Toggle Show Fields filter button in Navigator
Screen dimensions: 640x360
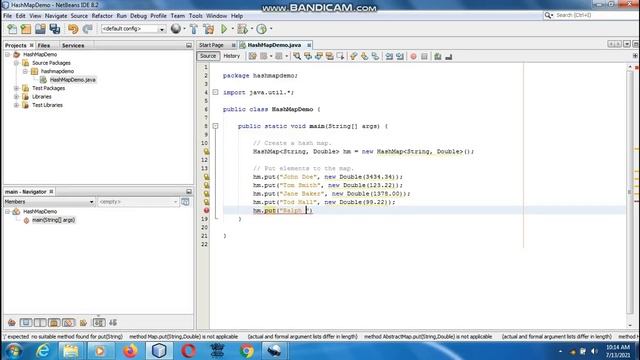[x=26, y=322]
